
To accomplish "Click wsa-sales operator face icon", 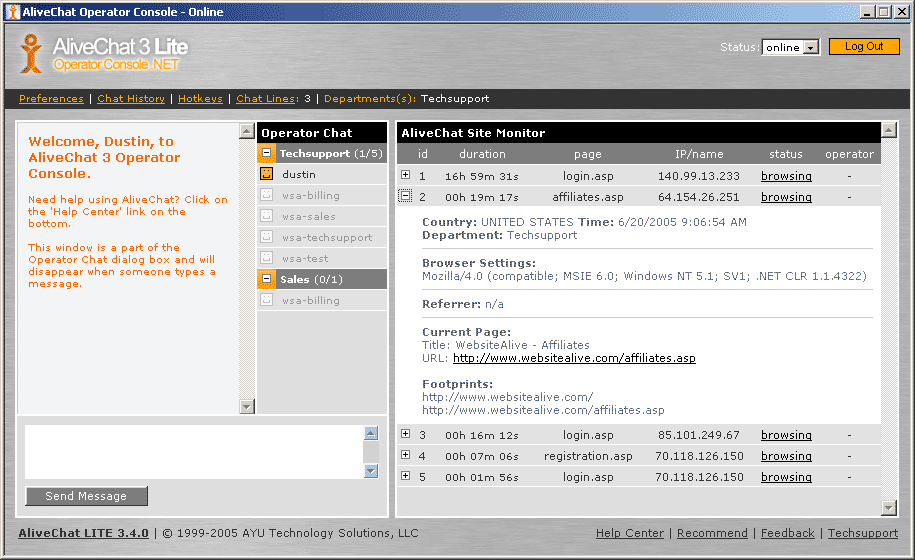I will click(x=266, y=216).
